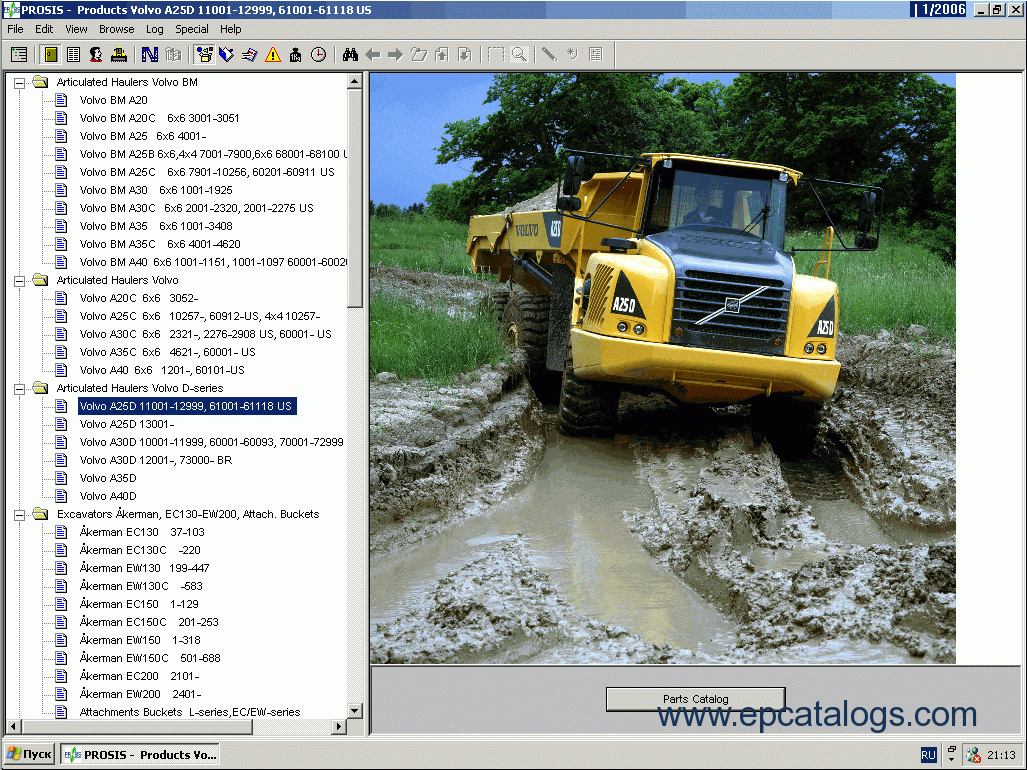This screenshot has height=770, width=1027.
Task: Select Volvo A25D 13001- entry
Action: 126,424
